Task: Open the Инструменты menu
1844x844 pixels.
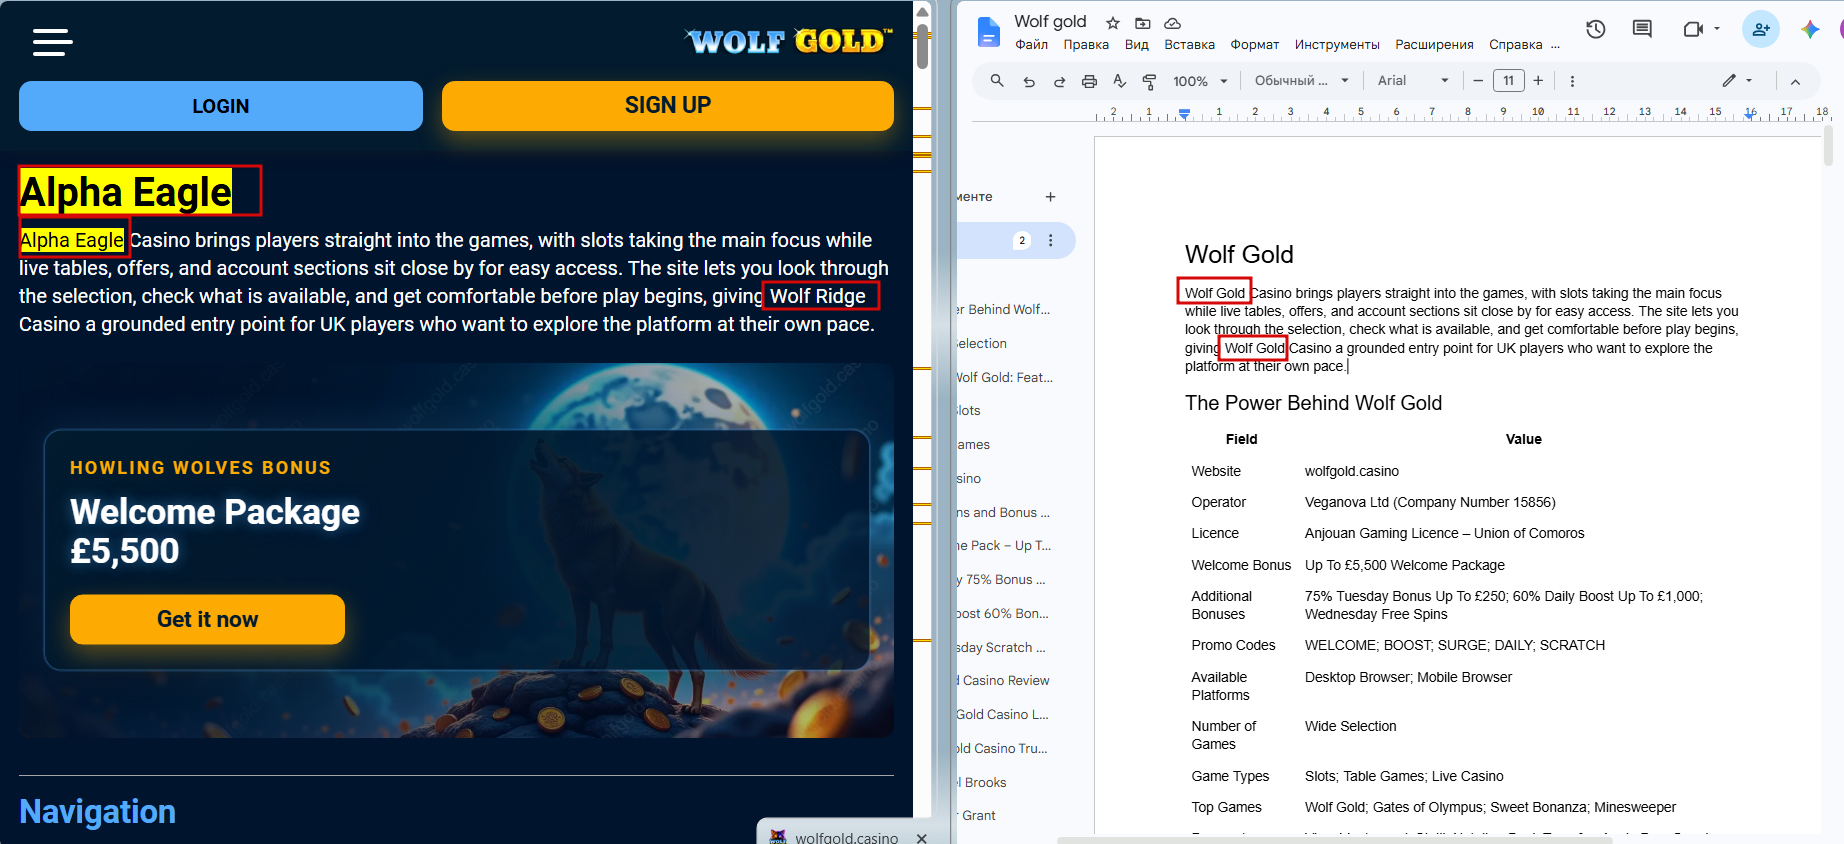Action: [1337, 45]
